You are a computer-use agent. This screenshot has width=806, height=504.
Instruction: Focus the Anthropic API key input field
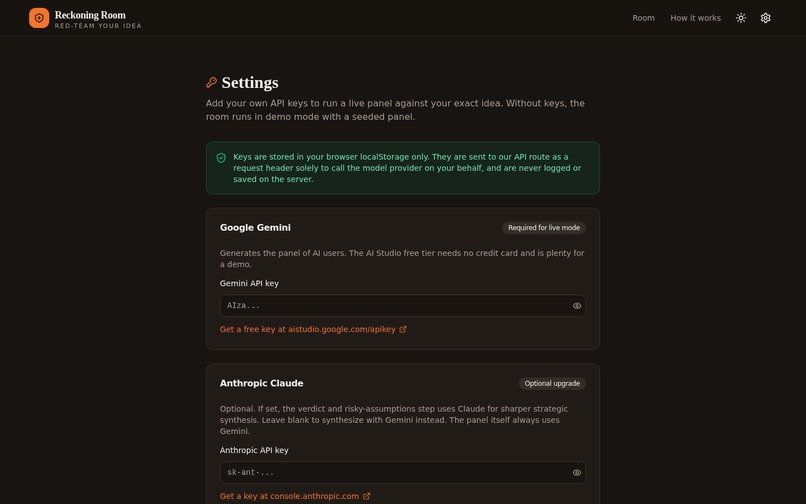[402, 473]
